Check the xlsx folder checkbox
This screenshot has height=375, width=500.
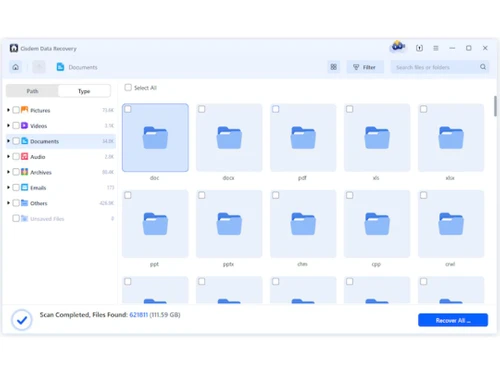pos(424,109)
